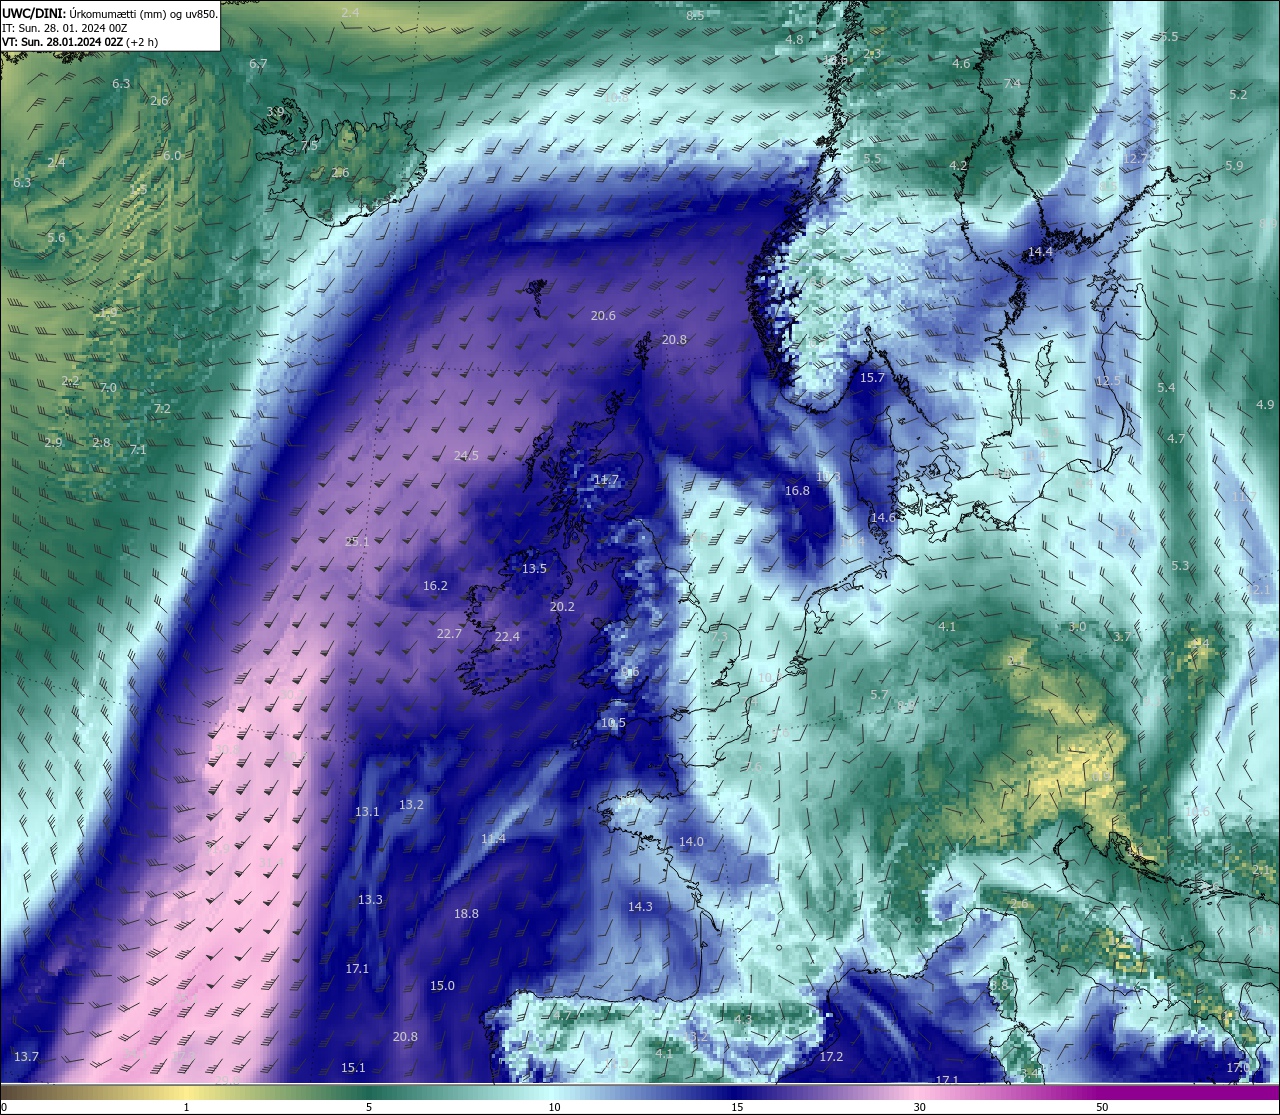The image size is (1280, 1115).
Task: Select the 7.1 value label
Action: click(x=138, y=449)
